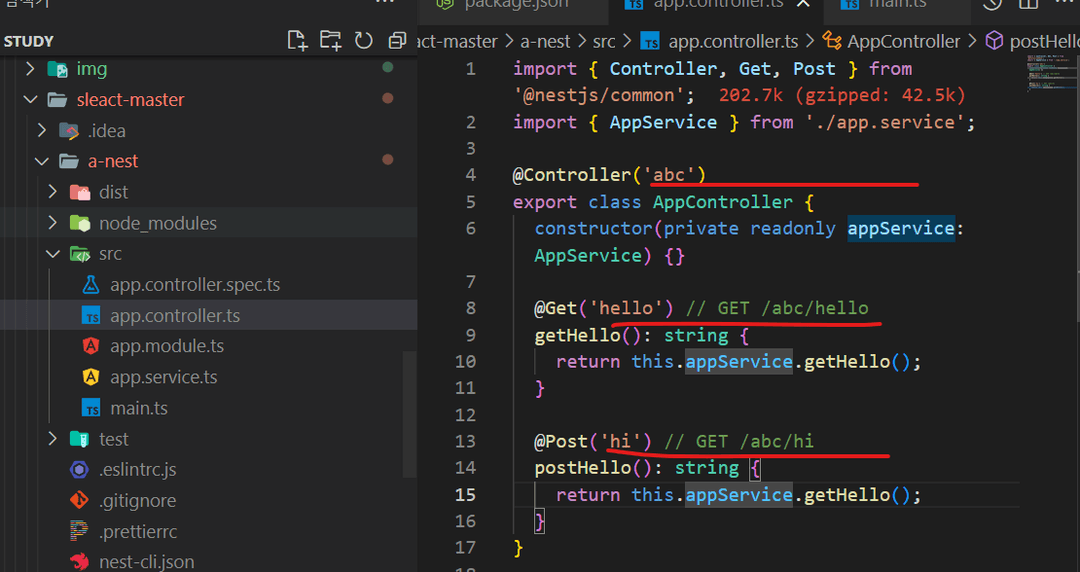1080x572 pixels.
Task: Click the explorer vertical scrollbar
Action: [410, 413]
